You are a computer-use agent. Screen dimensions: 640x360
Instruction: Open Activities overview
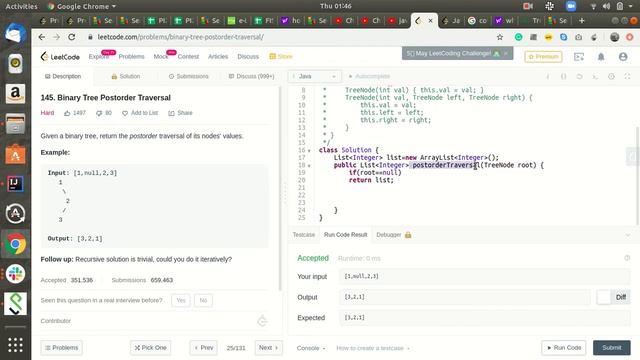point(21,6)
